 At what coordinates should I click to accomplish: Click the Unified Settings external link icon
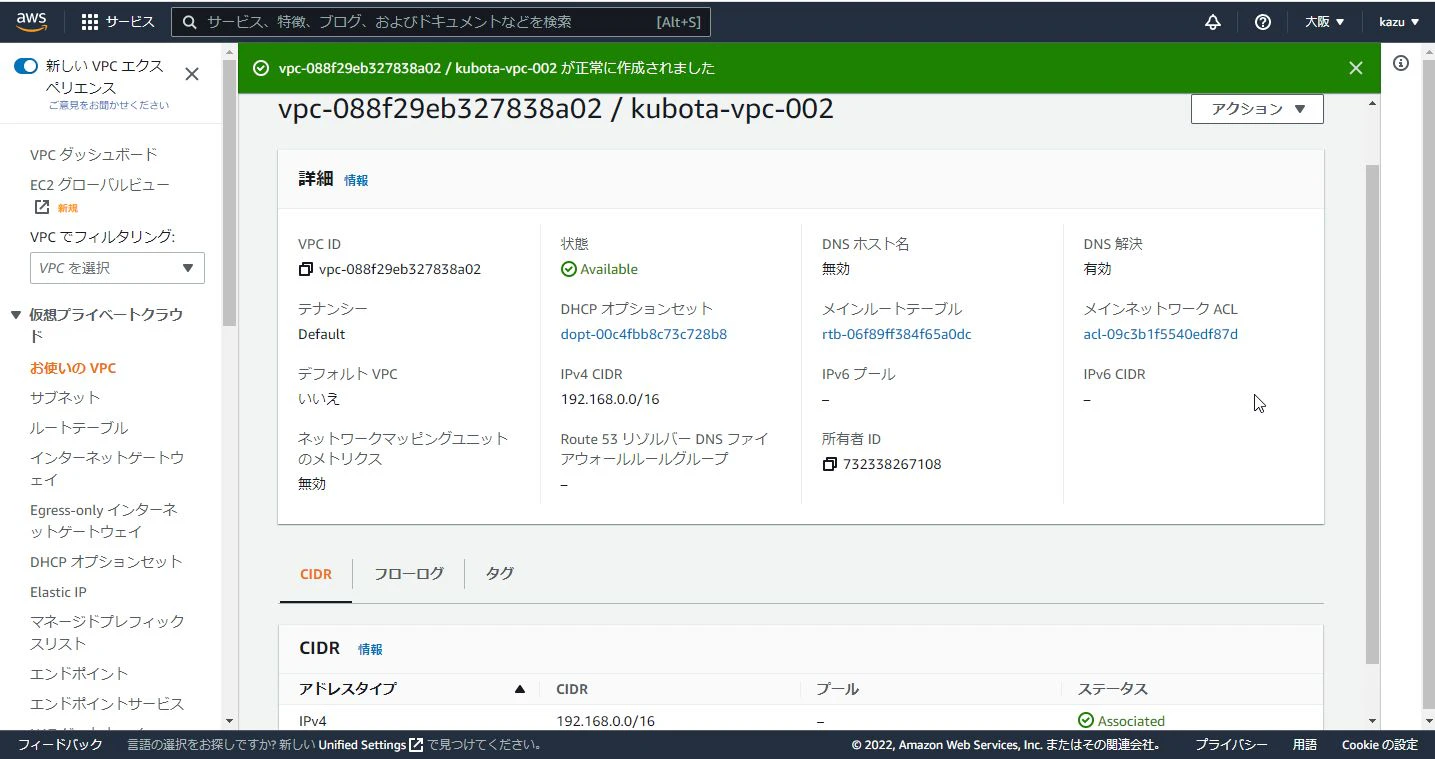pyautogui.click(x=416, y=745)
